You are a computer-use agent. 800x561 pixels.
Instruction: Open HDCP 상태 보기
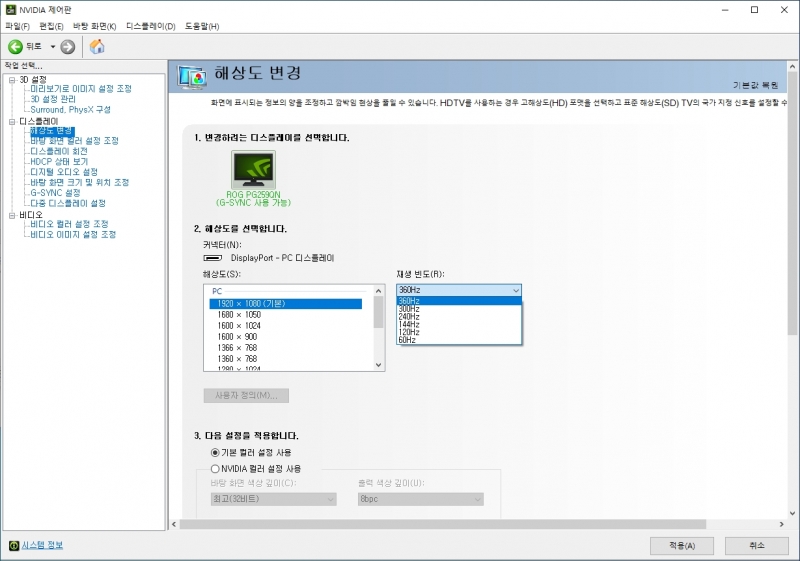coord(59,162)
